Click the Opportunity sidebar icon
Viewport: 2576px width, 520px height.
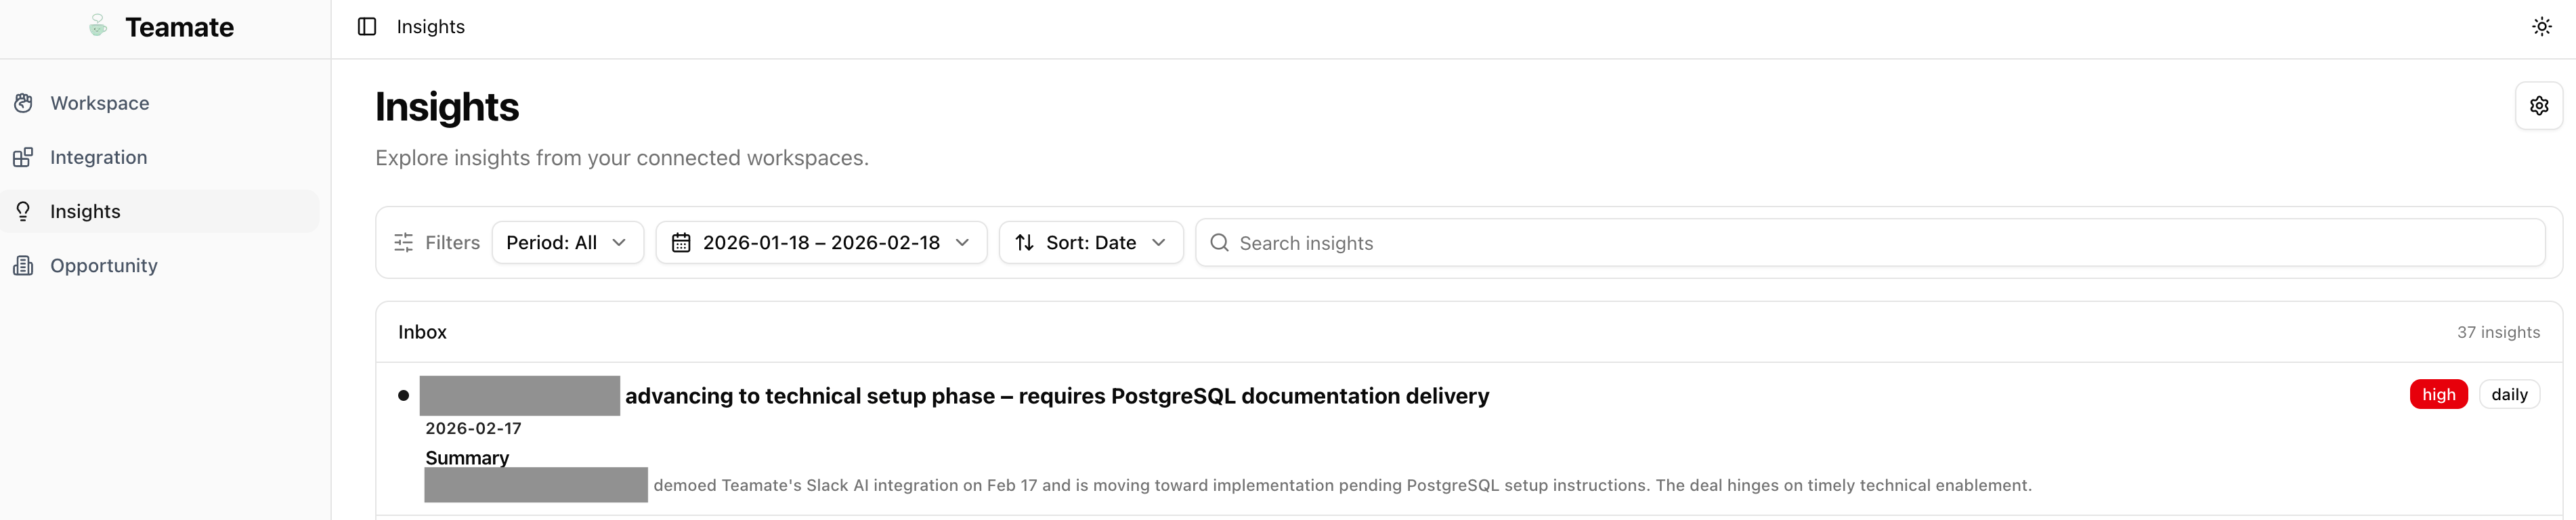coord(24,265)
